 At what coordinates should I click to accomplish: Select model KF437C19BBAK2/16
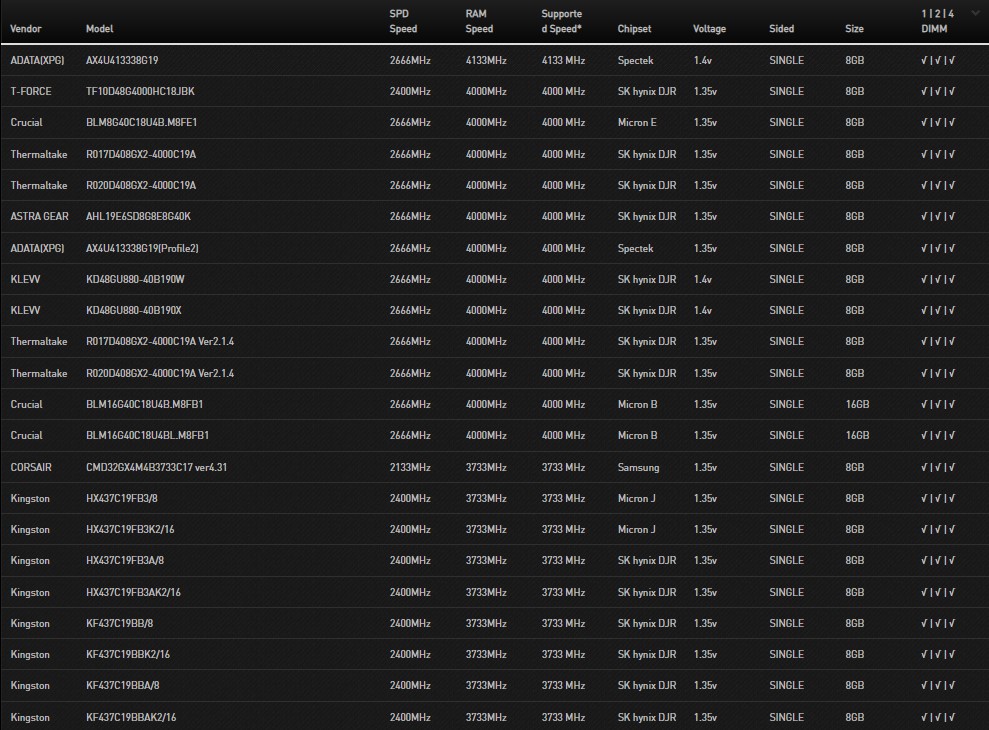[x=131, y=717]
